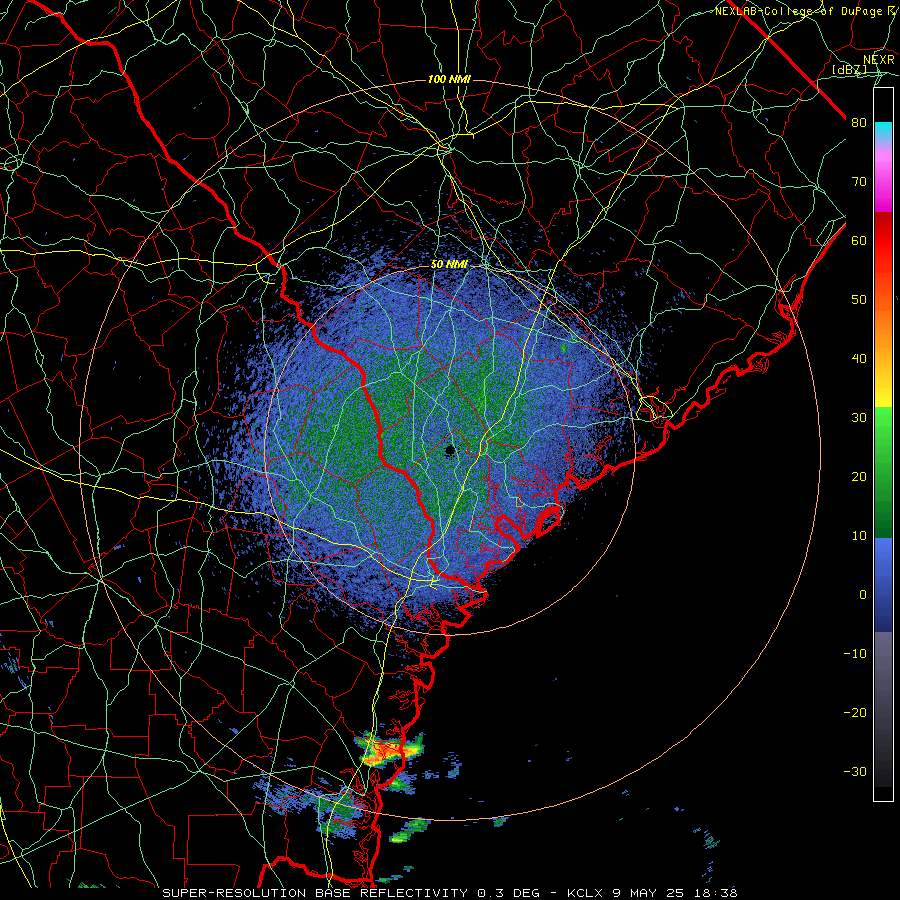The image size is (900, 900).
Task: Click the 100 NMI range ring label
Action: point(449,79)
